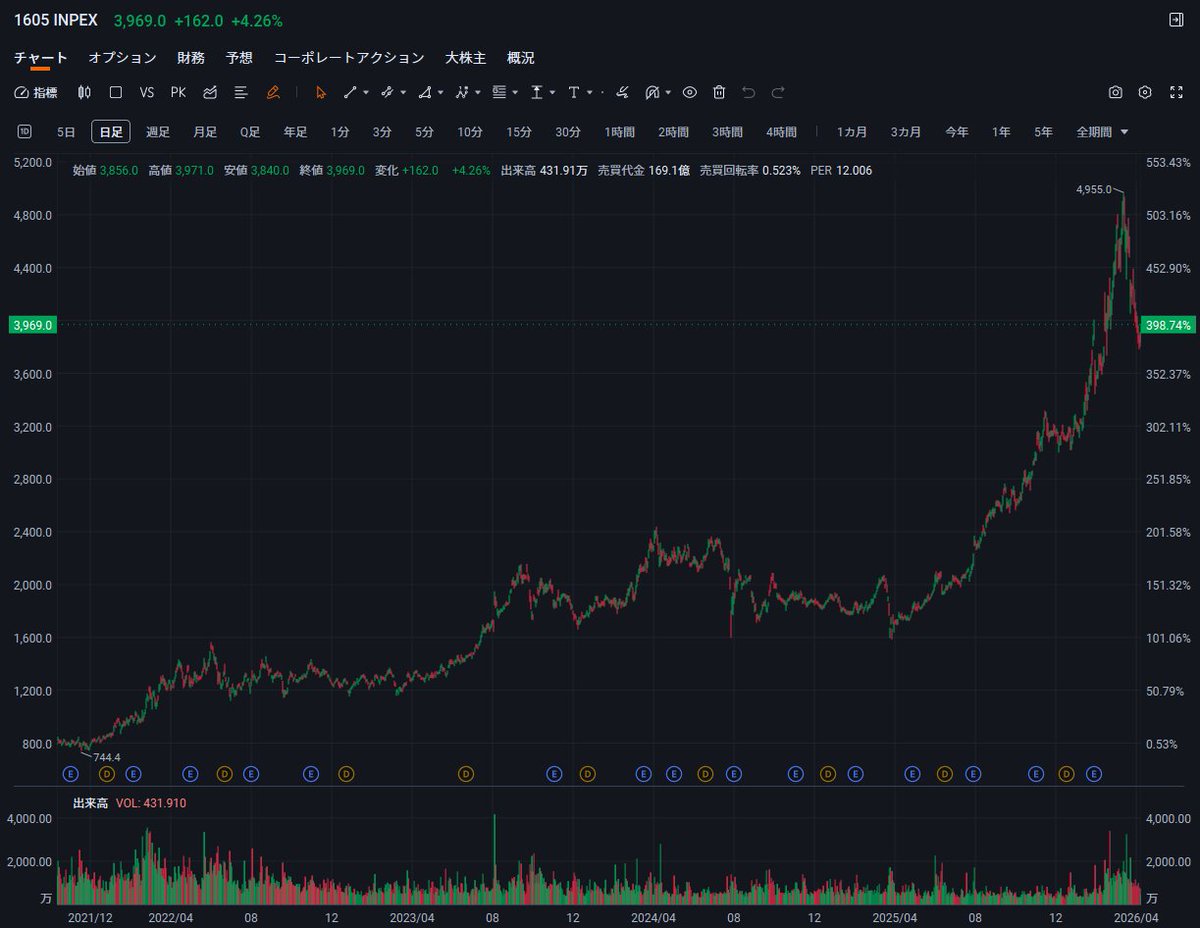Select the parallel channel drawing tool
1200x928 pixels.
click(387, 92)
